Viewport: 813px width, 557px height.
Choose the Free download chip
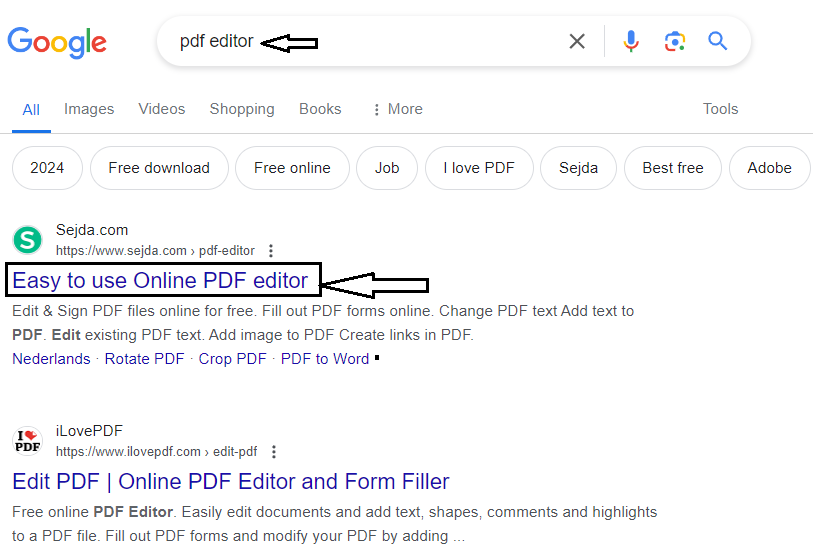159,168
